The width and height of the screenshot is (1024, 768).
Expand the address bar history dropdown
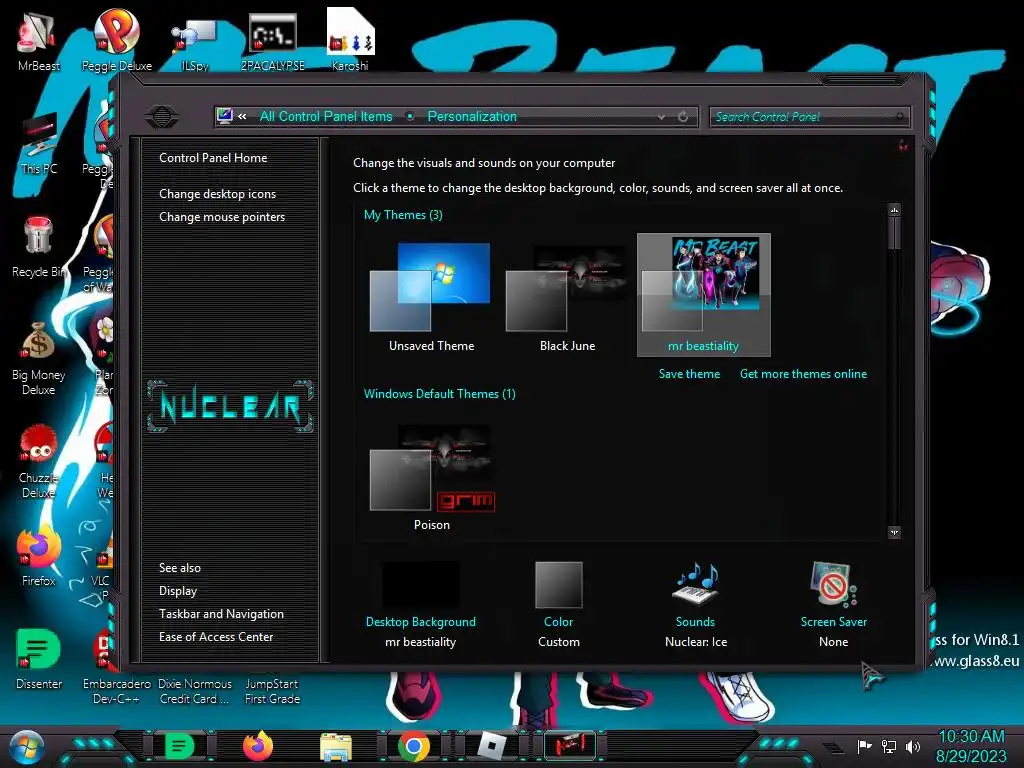[662, 117]
